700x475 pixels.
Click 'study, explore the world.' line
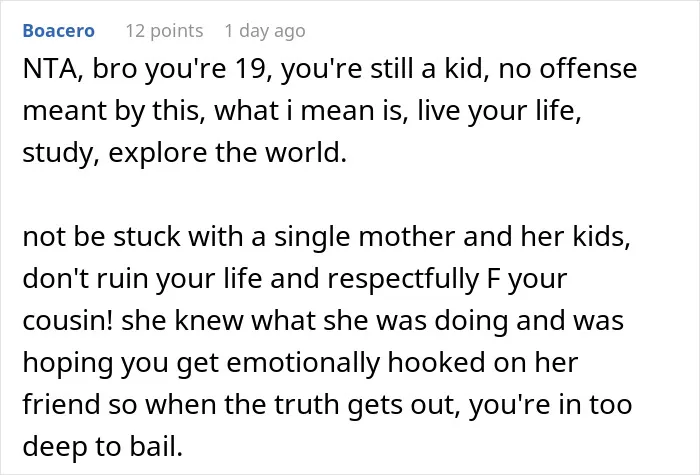pos(184,153)
